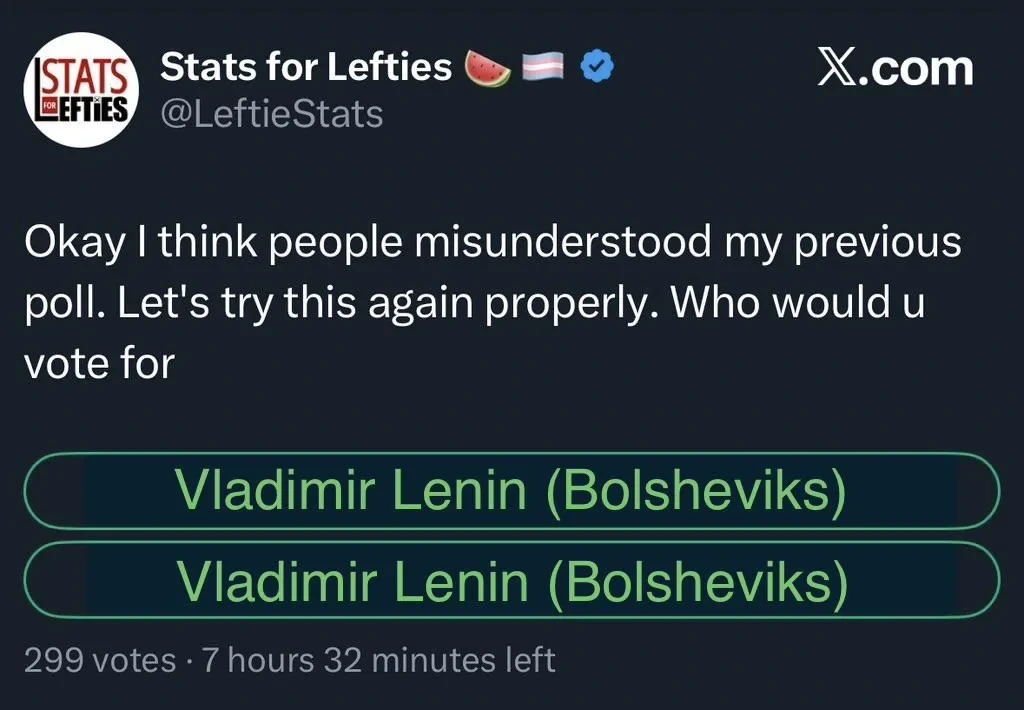
Task: Click the blue verified checkmark badge
Action: tap(598, 68)
